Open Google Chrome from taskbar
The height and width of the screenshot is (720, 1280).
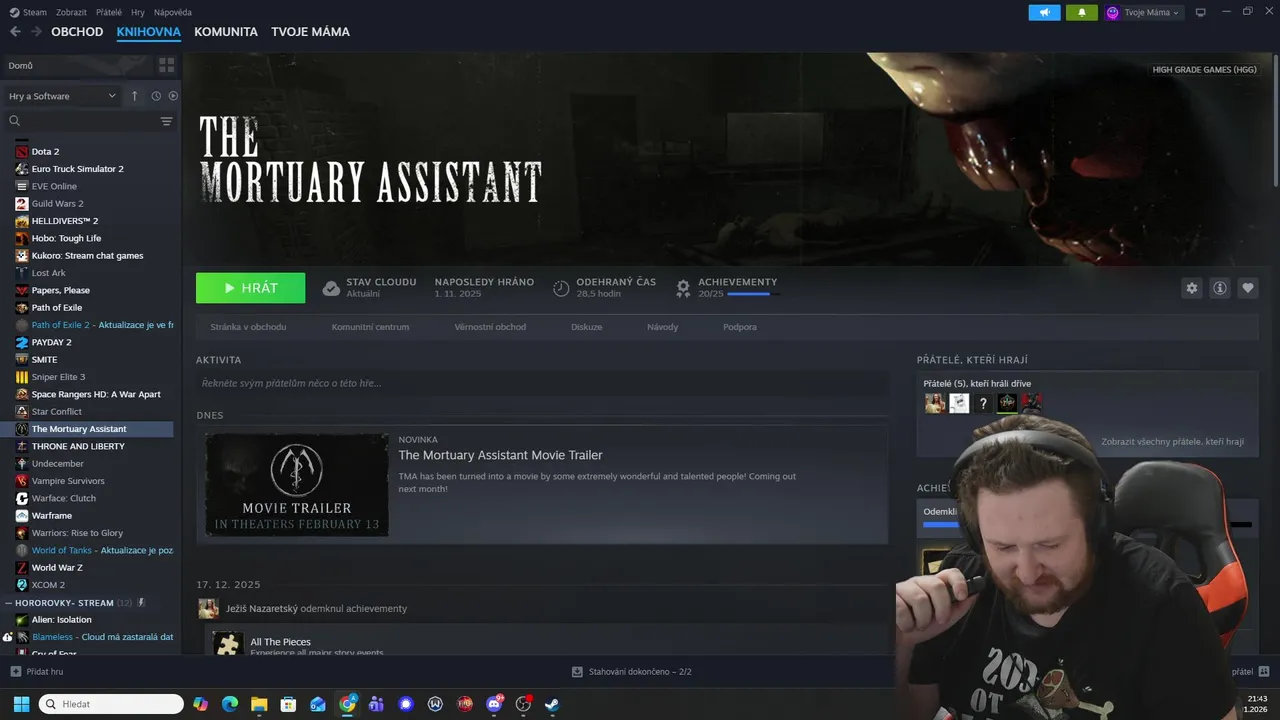coord(347,704)
